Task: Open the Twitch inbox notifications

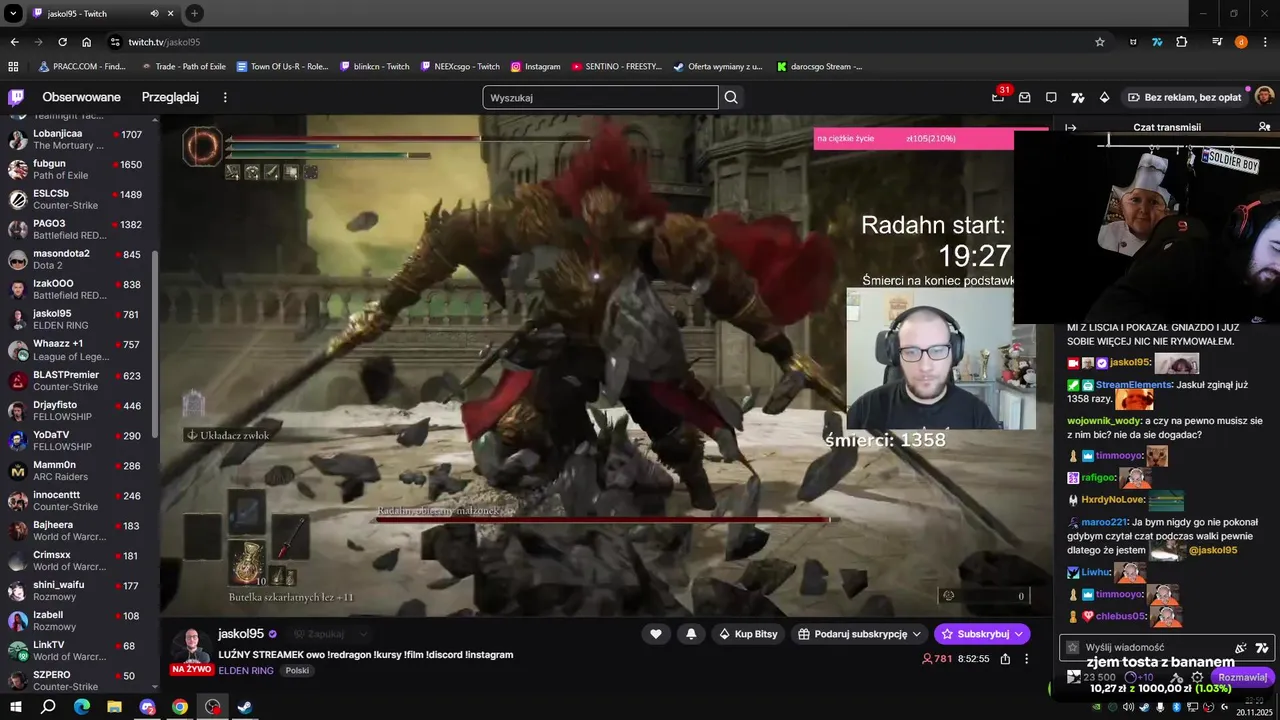Action: tap(1025, 97)
